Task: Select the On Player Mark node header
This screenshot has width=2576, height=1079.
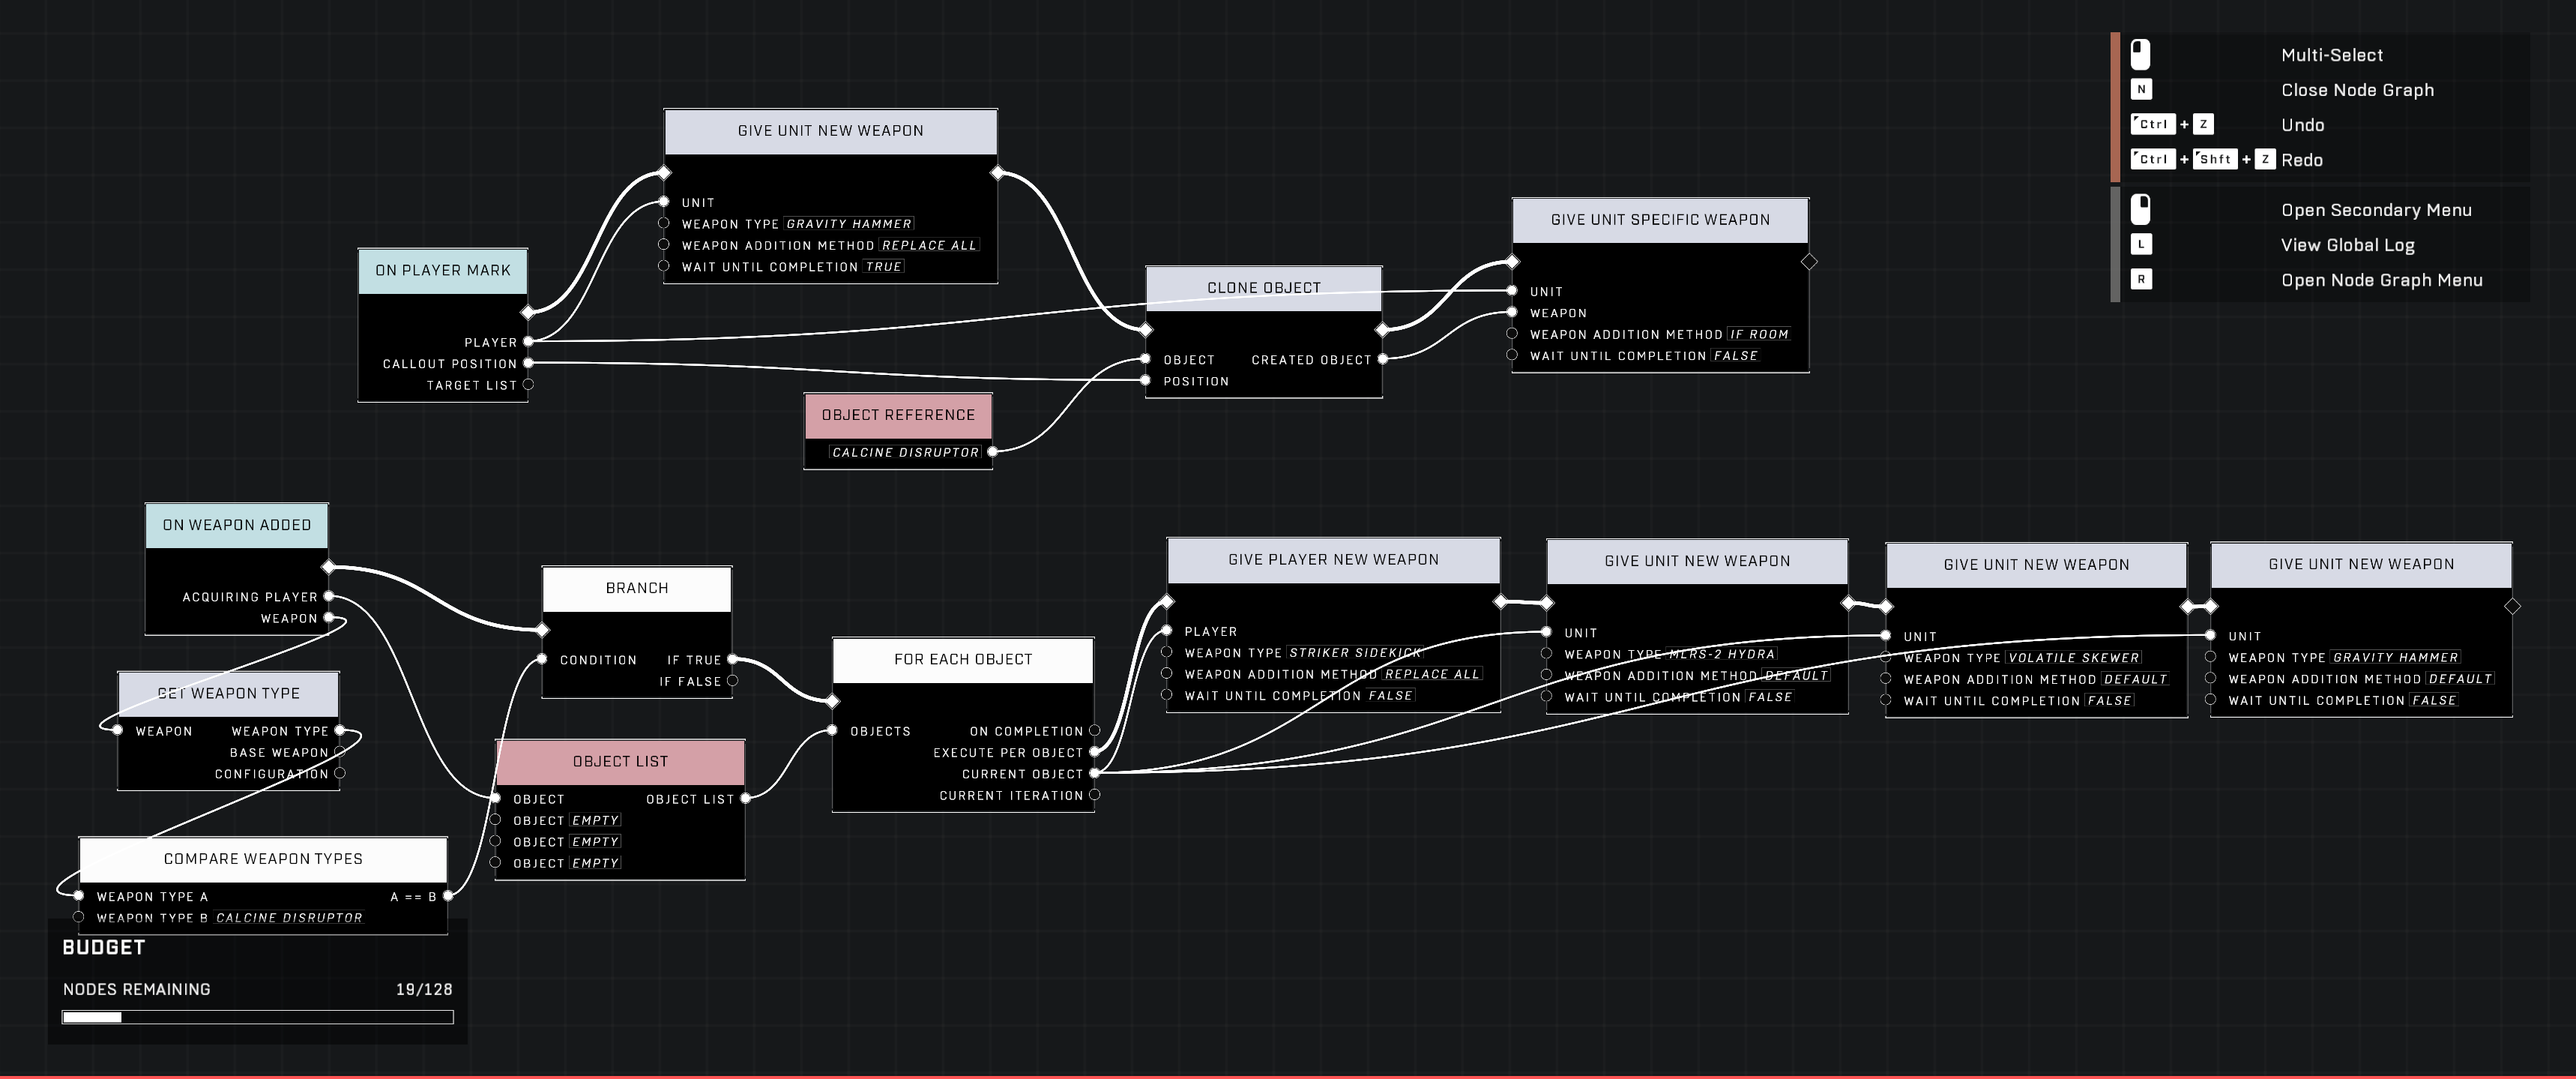Action: tap(443, 271)
